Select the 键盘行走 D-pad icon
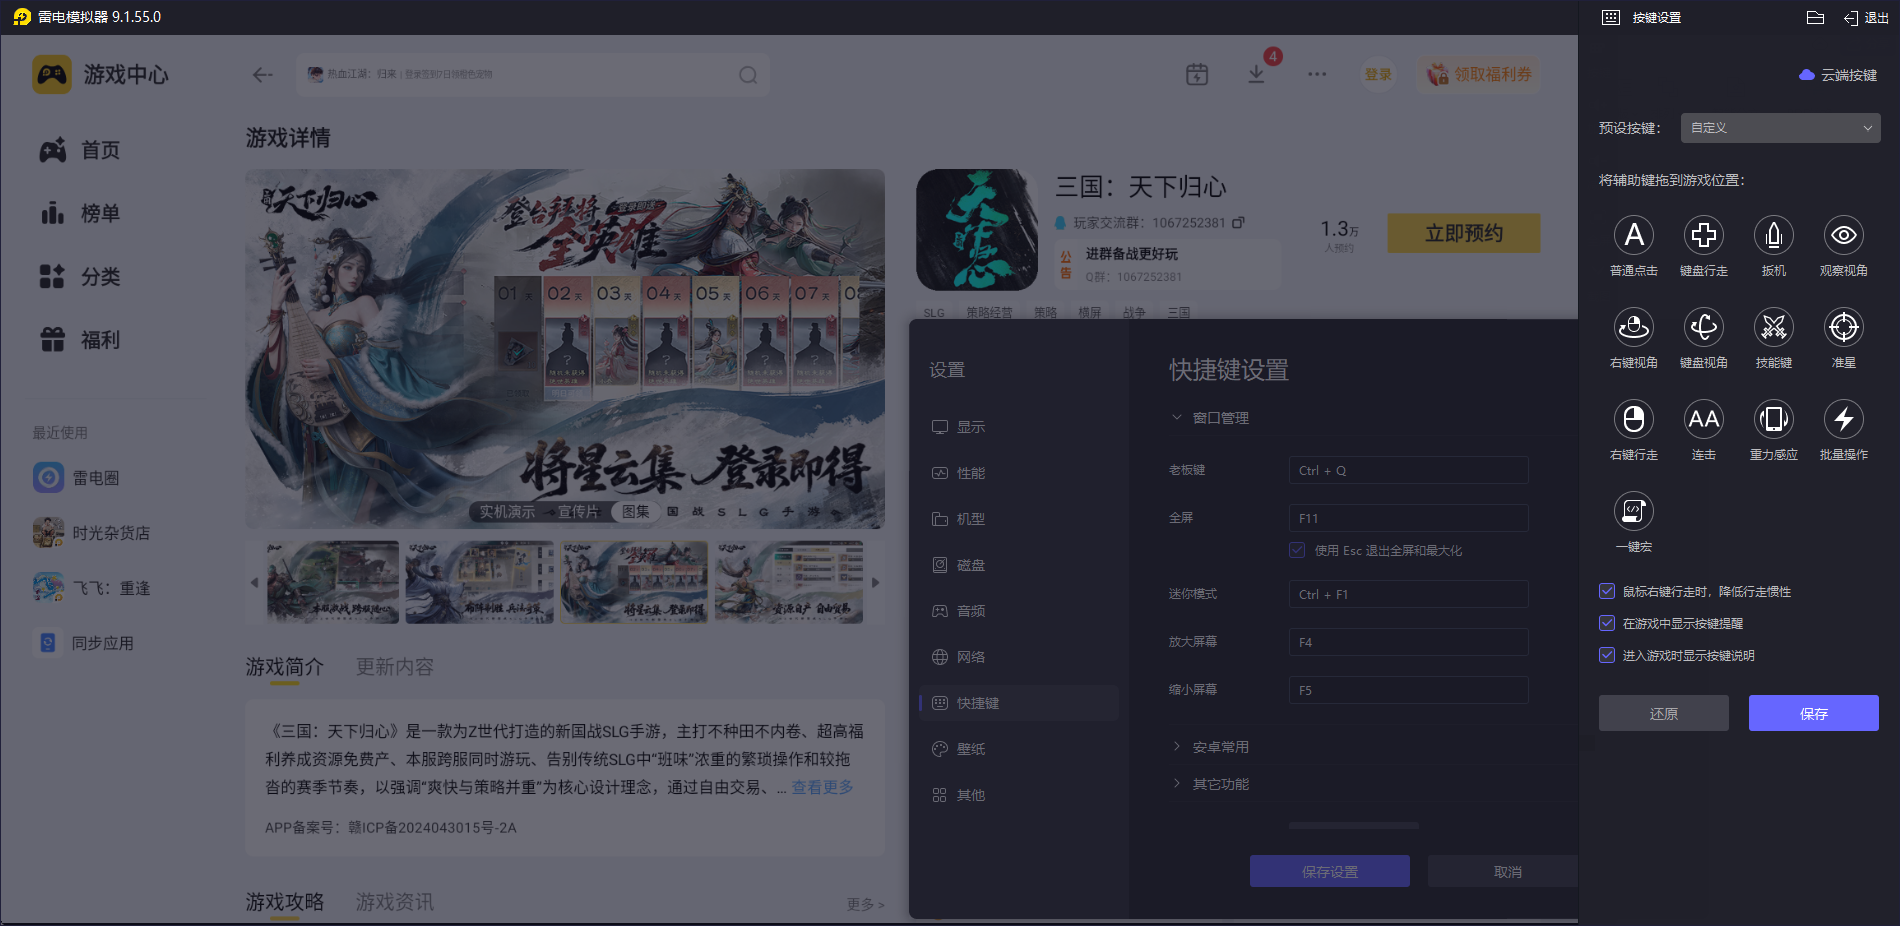 pos(1703,236)
